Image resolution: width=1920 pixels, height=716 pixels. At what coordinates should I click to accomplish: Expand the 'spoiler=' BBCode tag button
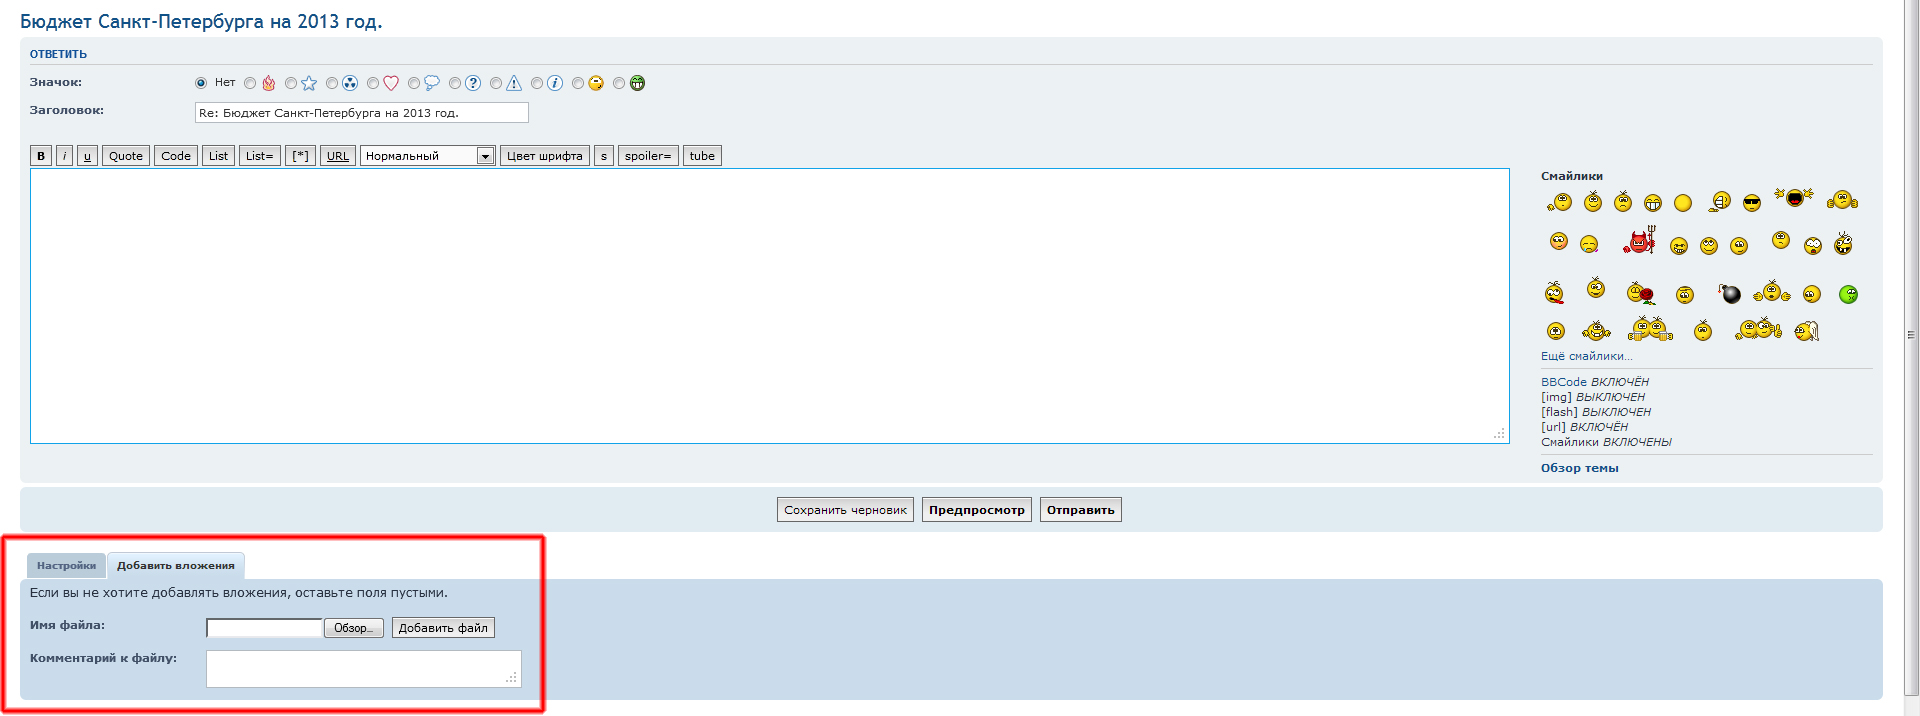pyautogui.click(x=647, y=156)
